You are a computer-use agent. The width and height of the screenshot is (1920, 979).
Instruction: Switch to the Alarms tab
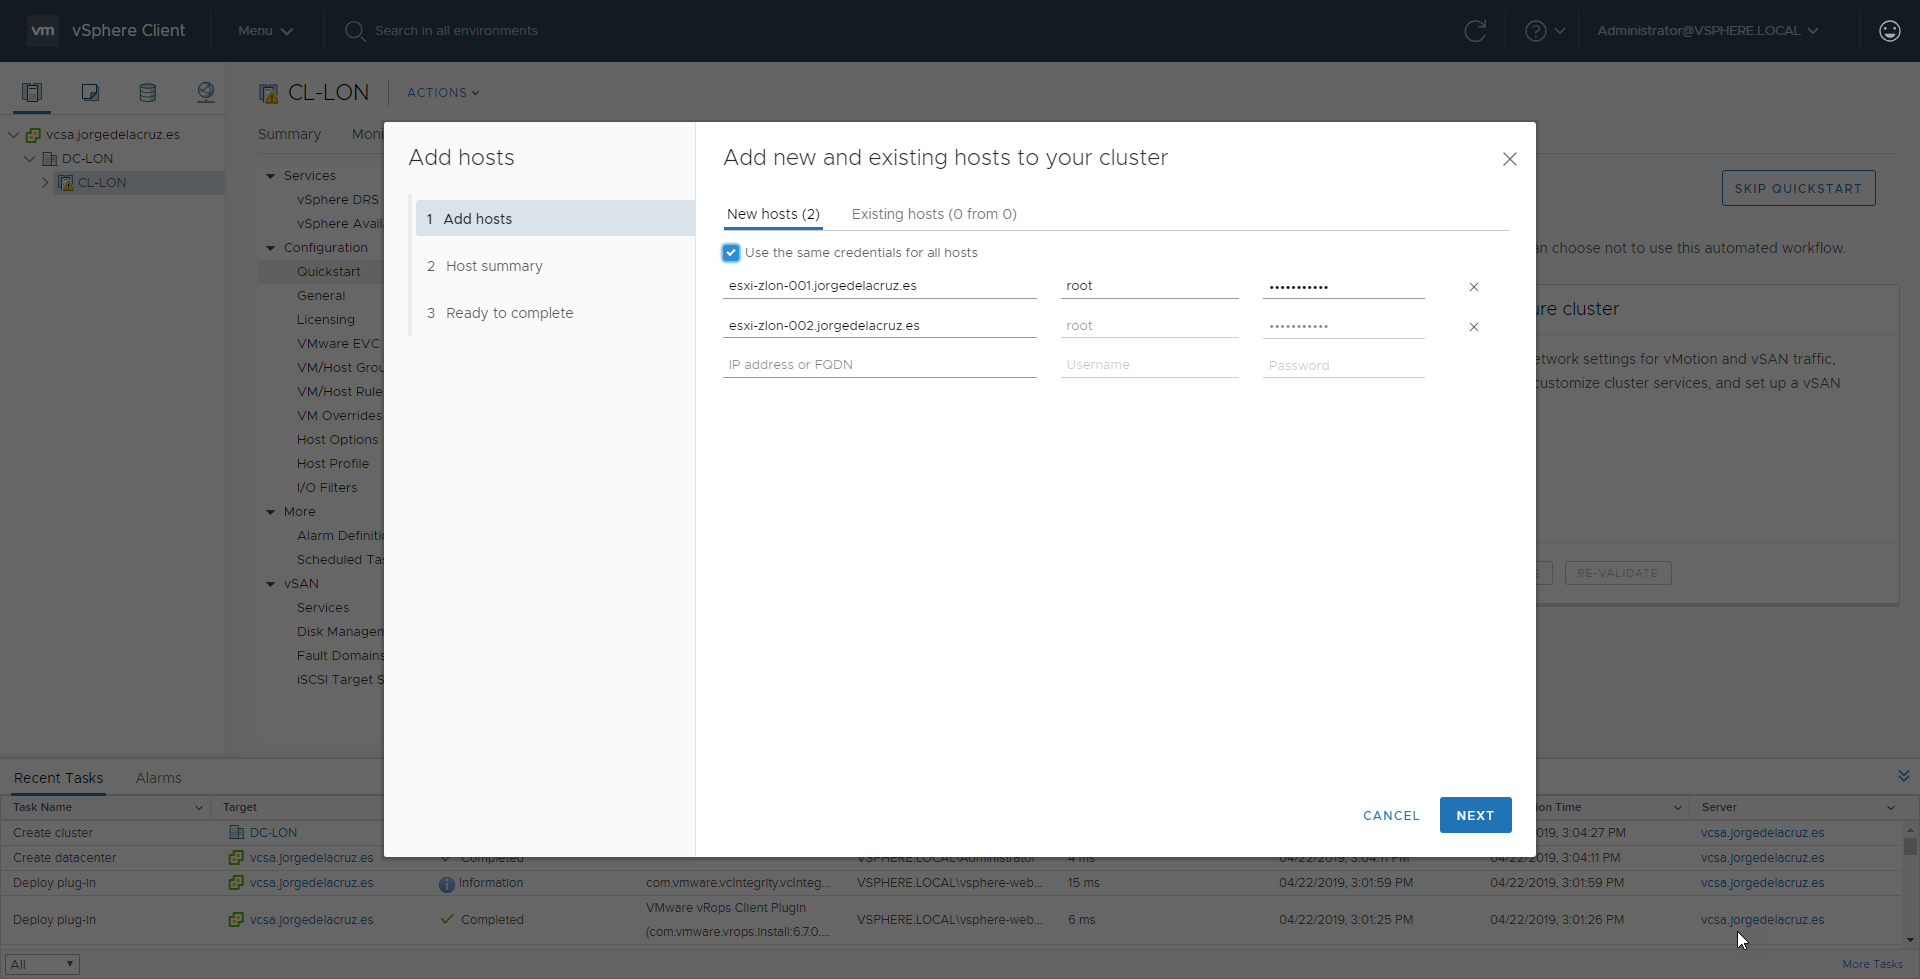coord(159,778)
